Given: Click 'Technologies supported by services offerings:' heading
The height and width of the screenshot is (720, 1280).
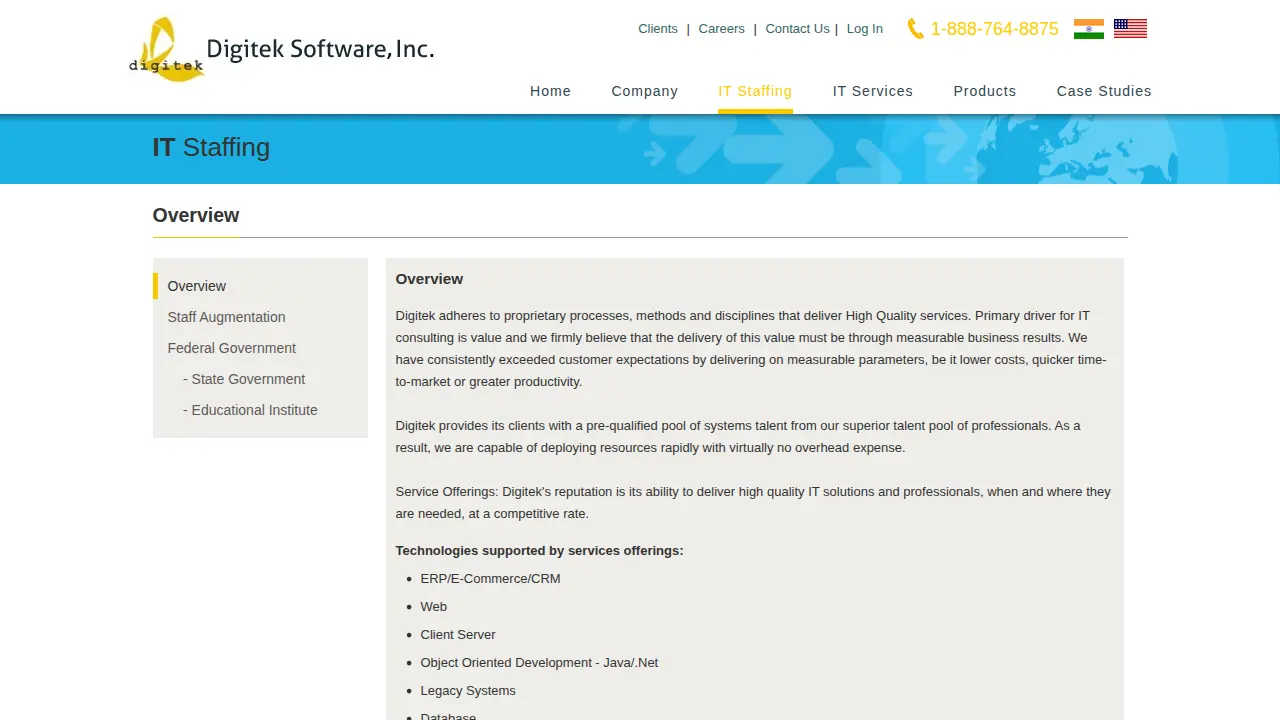Looking at the screenshot, I should click(539, 551).
